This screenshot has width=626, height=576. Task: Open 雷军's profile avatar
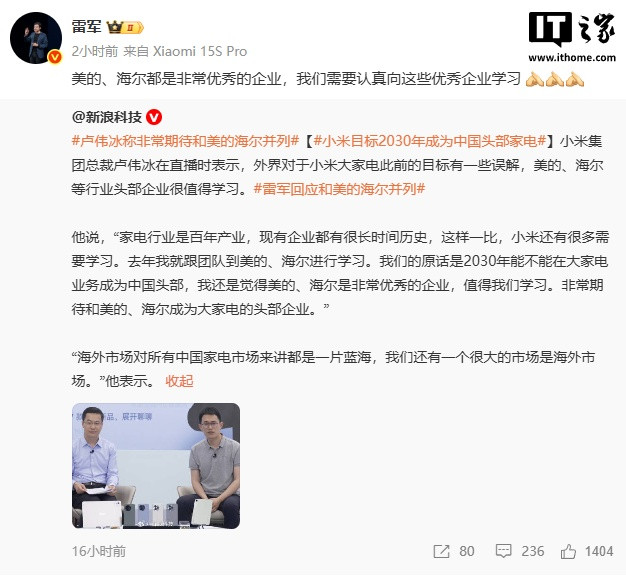click(x=36, y=38)
